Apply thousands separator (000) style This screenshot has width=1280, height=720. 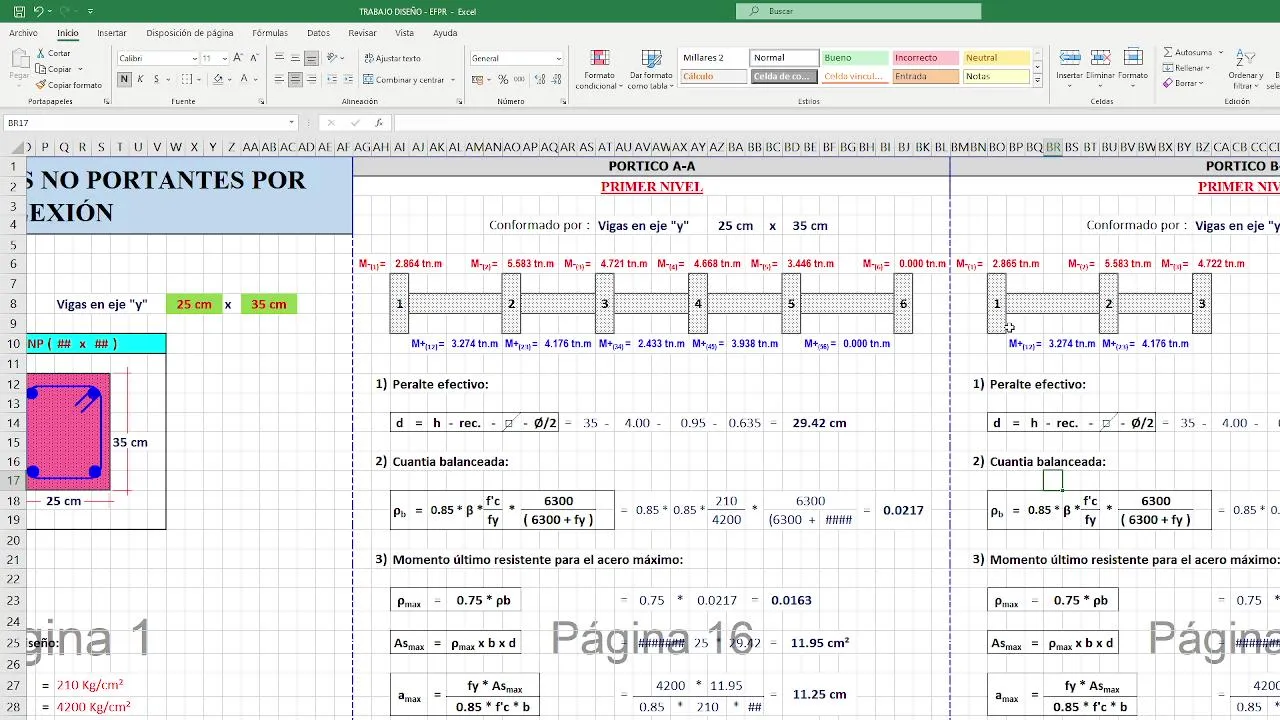[519, 79]
